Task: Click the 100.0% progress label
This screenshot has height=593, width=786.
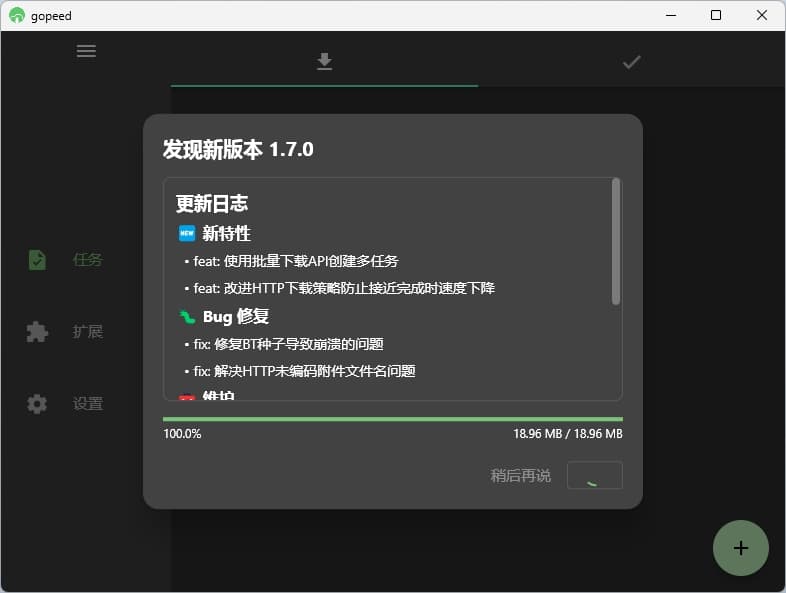Action: [182, 434]
